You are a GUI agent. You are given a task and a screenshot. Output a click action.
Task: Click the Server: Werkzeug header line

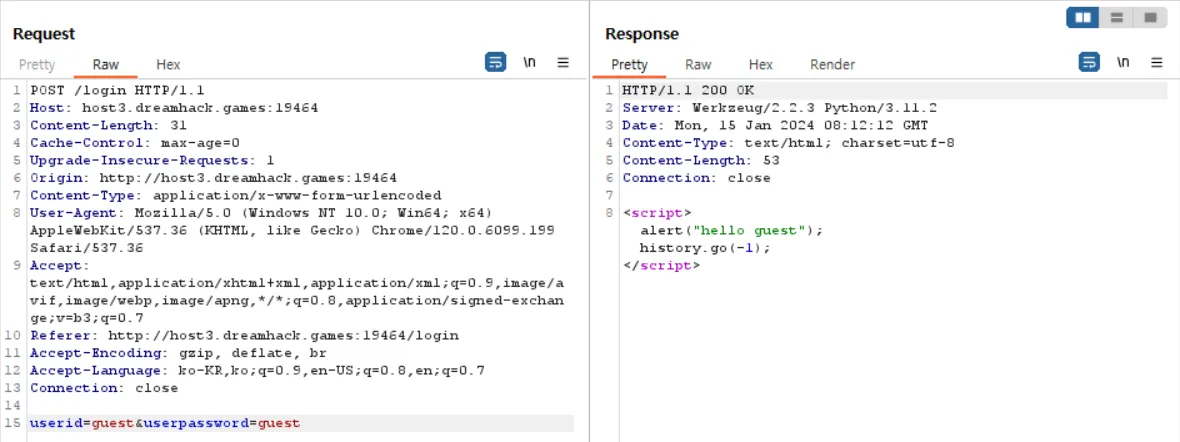[x=780, y=108]
